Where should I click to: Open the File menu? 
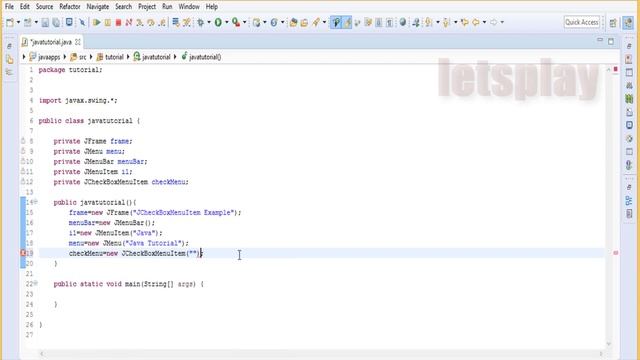[9, 7]
